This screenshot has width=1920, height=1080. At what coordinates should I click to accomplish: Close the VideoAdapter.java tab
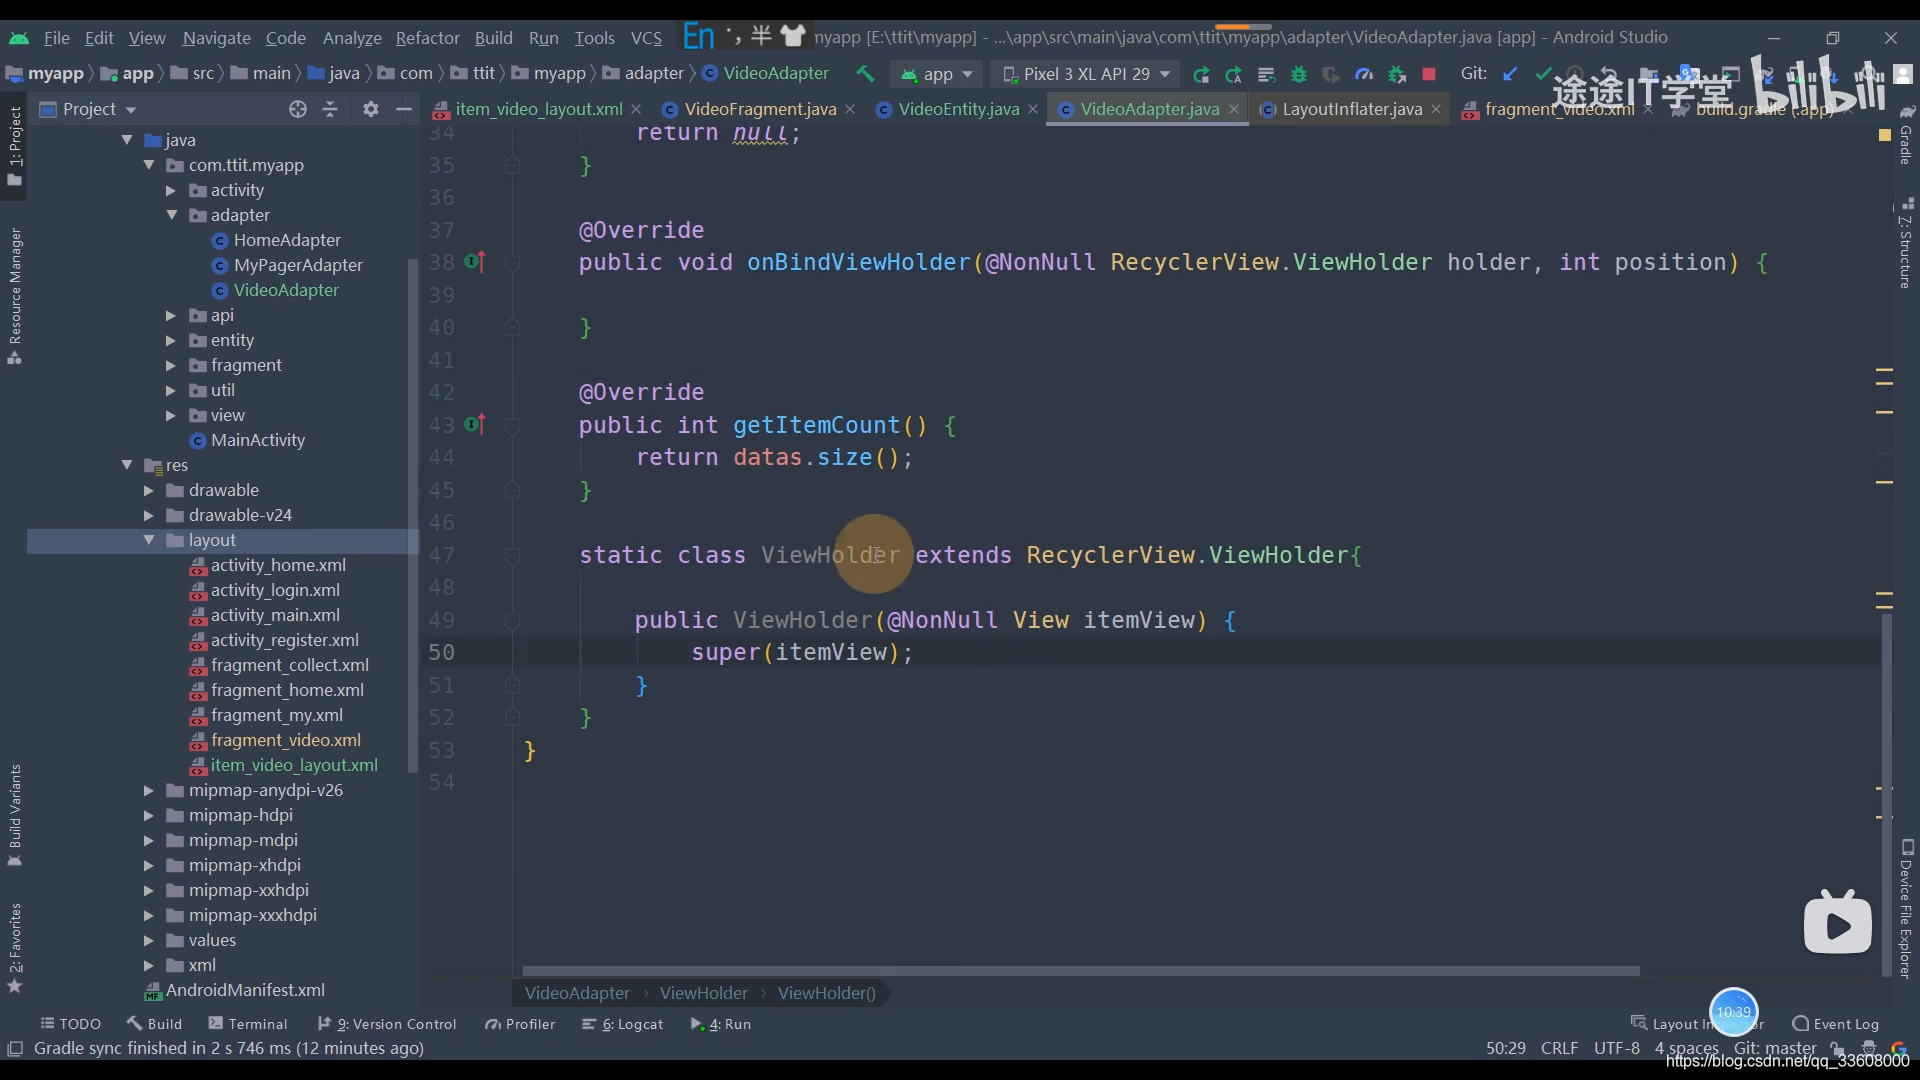coord(1234,109)
